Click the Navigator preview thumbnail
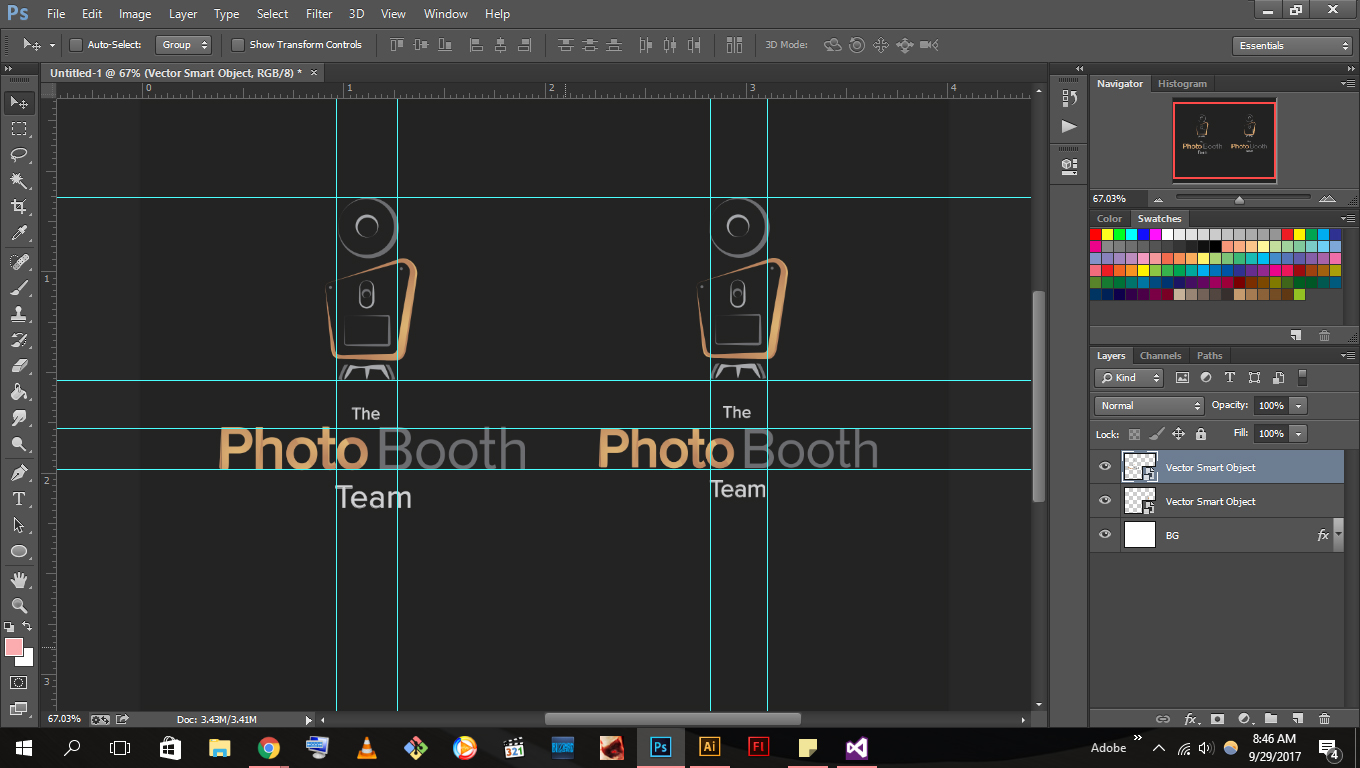Viewport: 1360px width, 768px height. pyautogui.click(x=1224, y=140)
